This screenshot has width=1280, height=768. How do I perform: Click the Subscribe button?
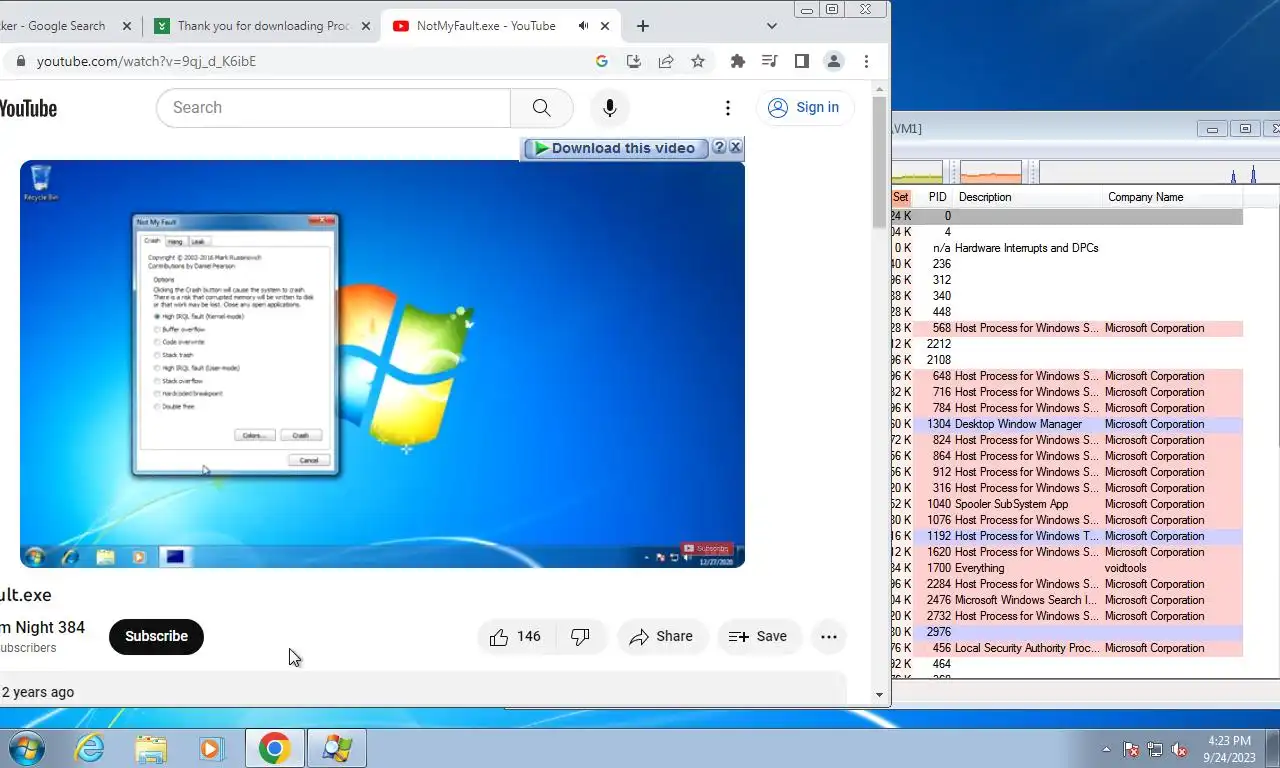coord(156,636)
